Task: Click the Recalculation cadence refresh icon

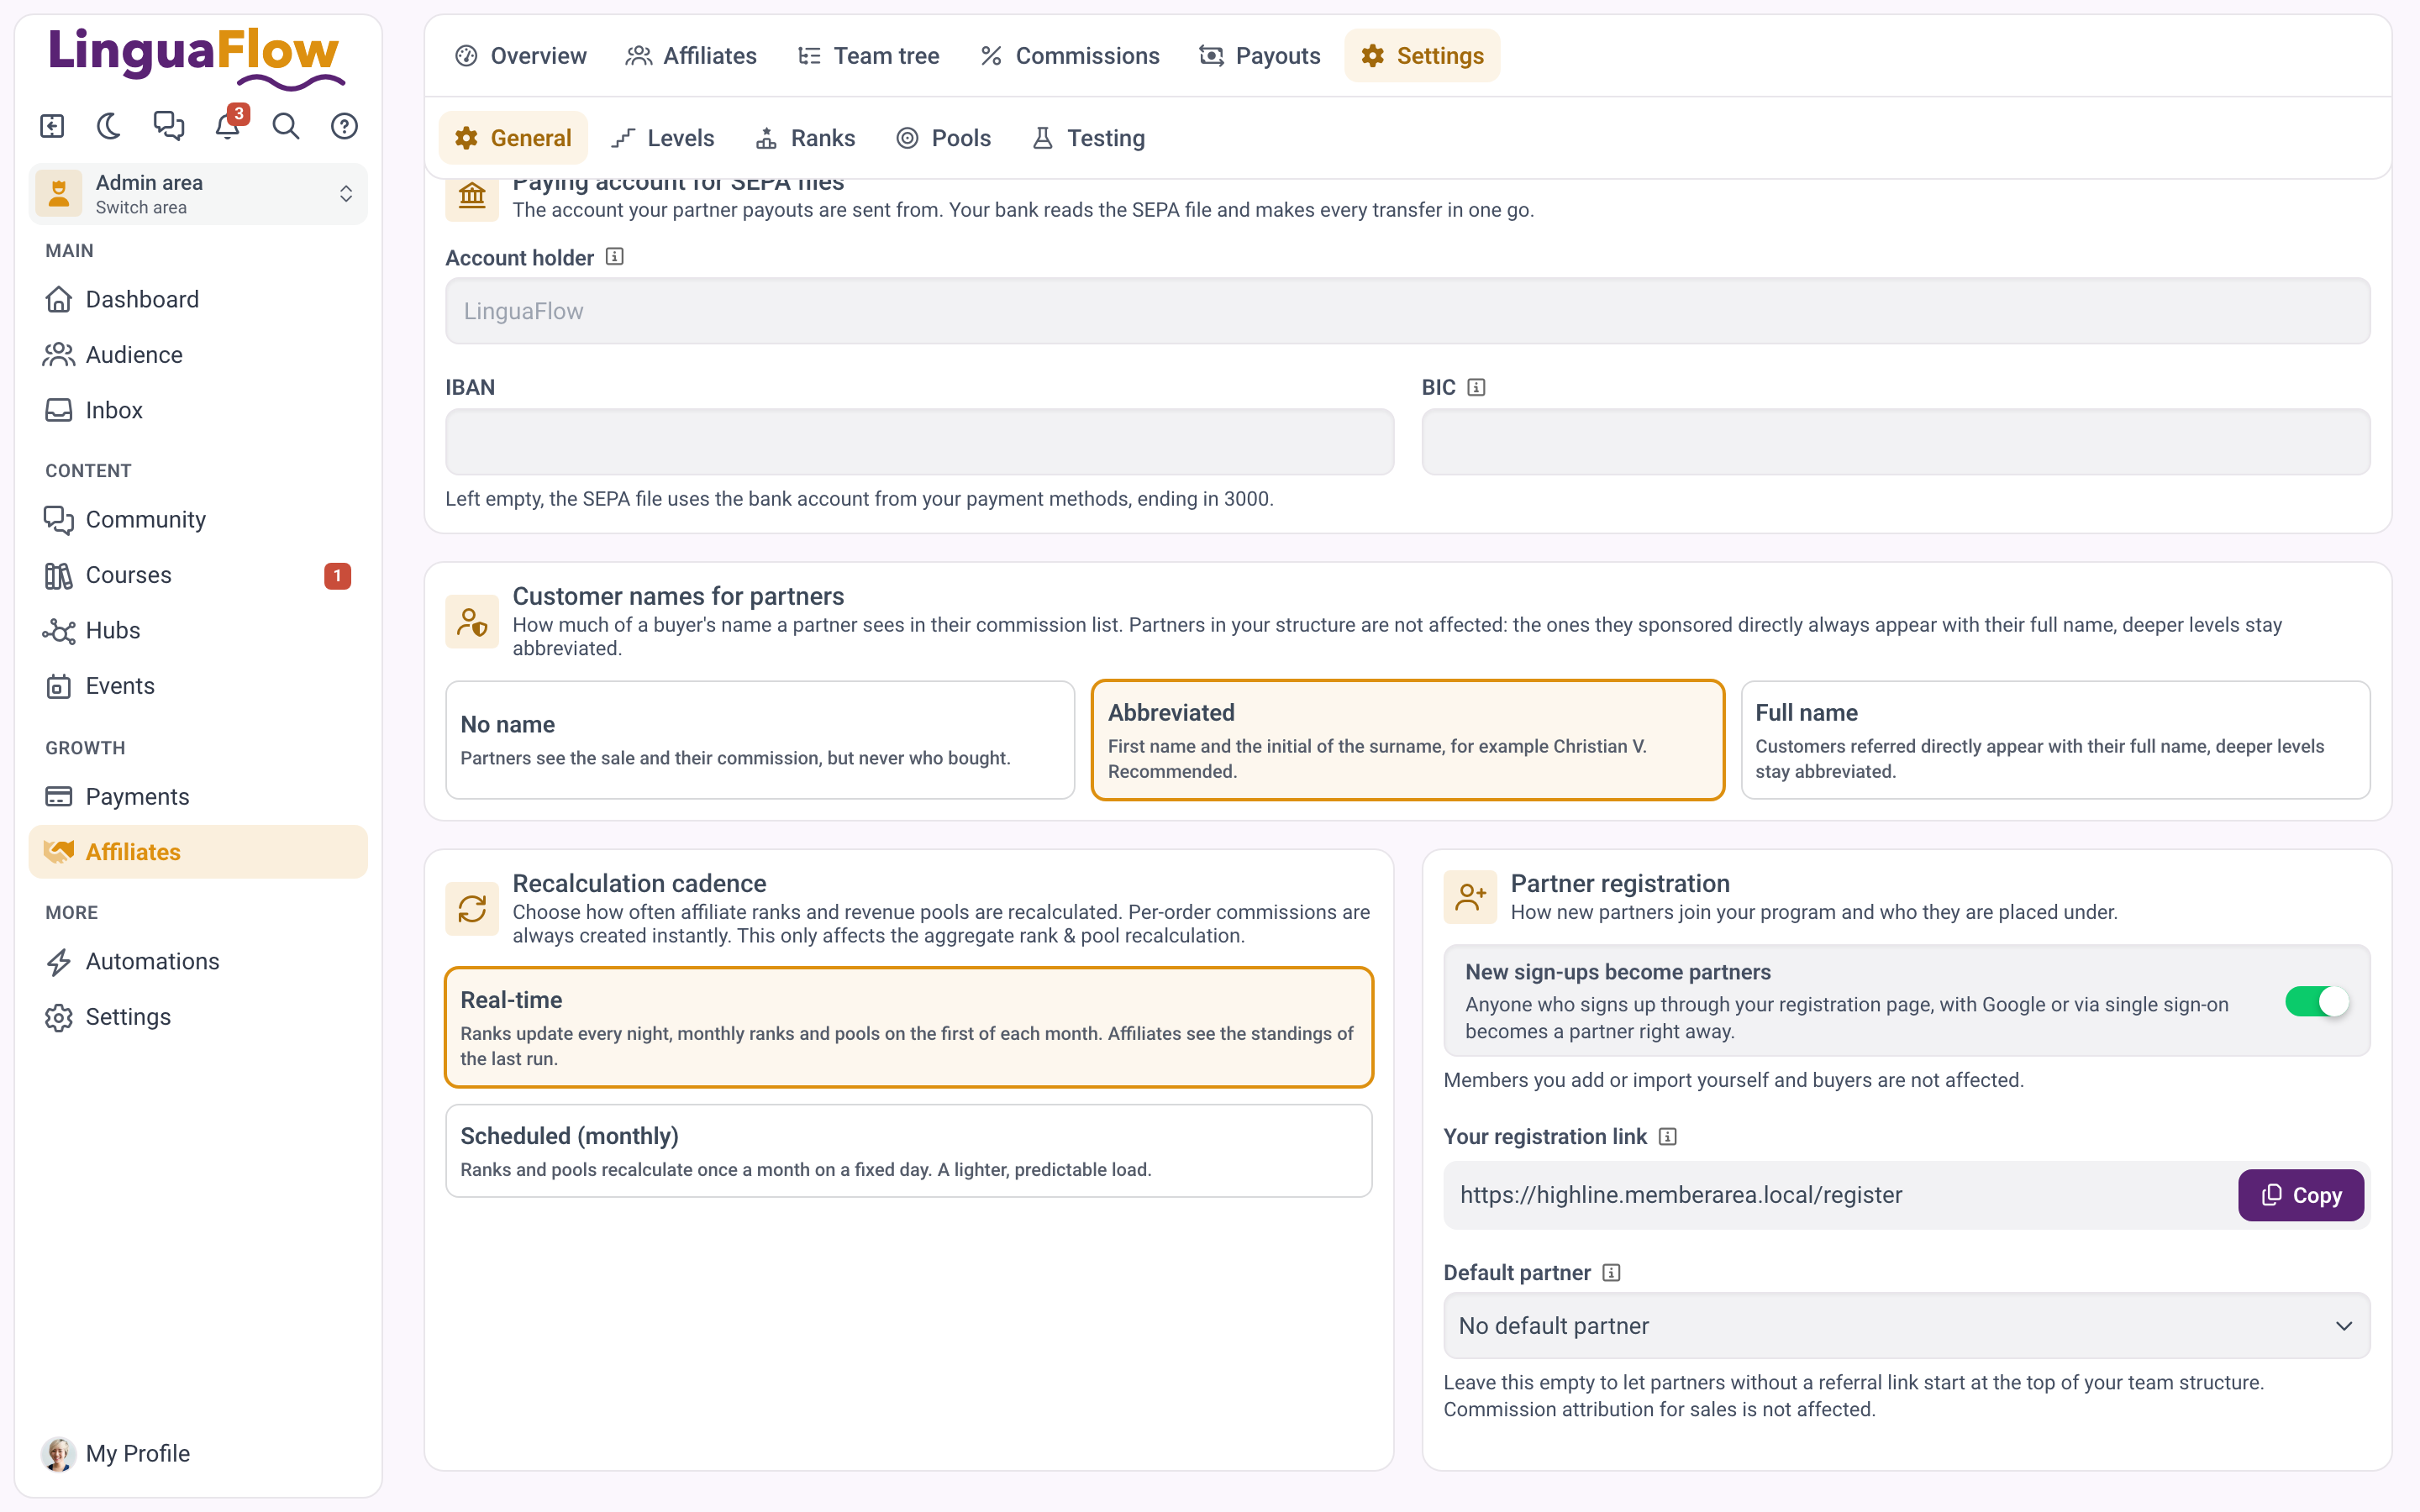Action: (x=472, y=909)
